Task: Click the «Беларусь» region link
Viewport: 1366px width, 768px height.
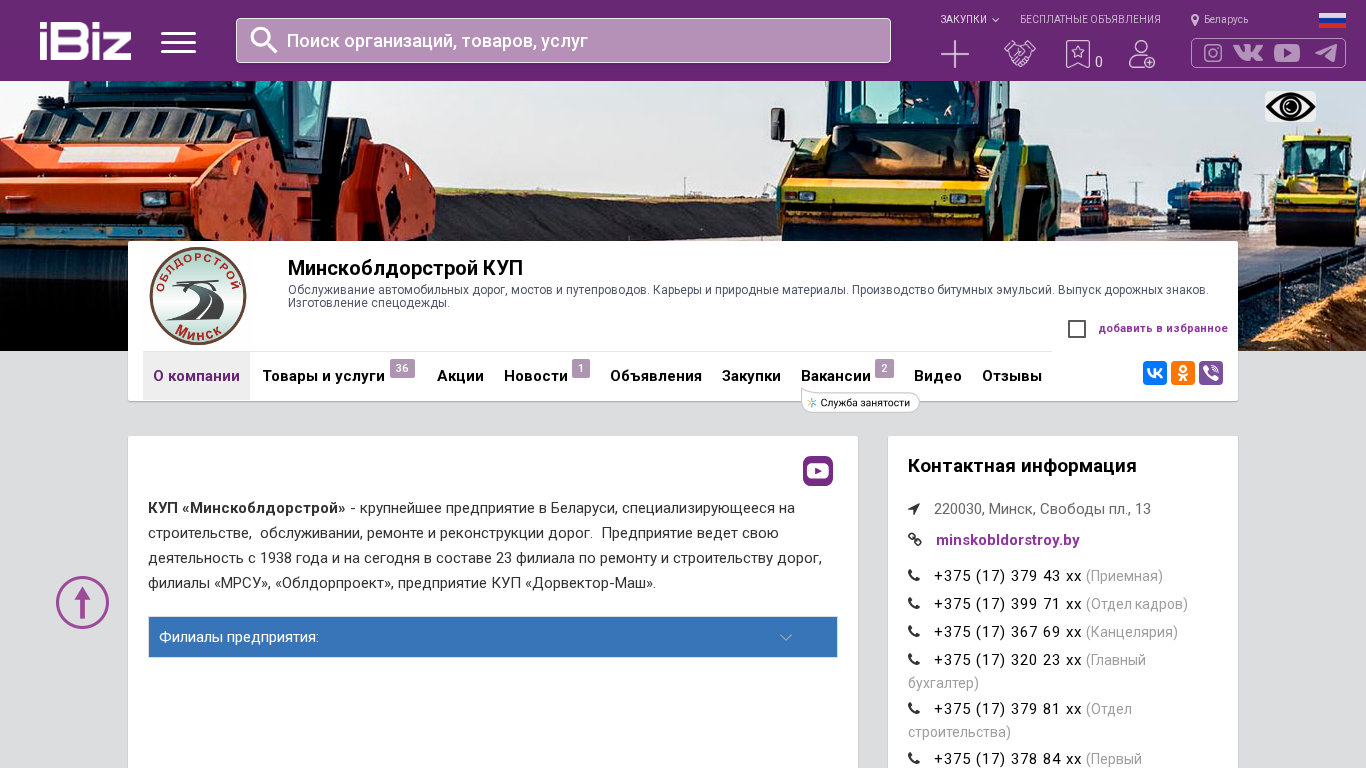Action: point(1226,20)
